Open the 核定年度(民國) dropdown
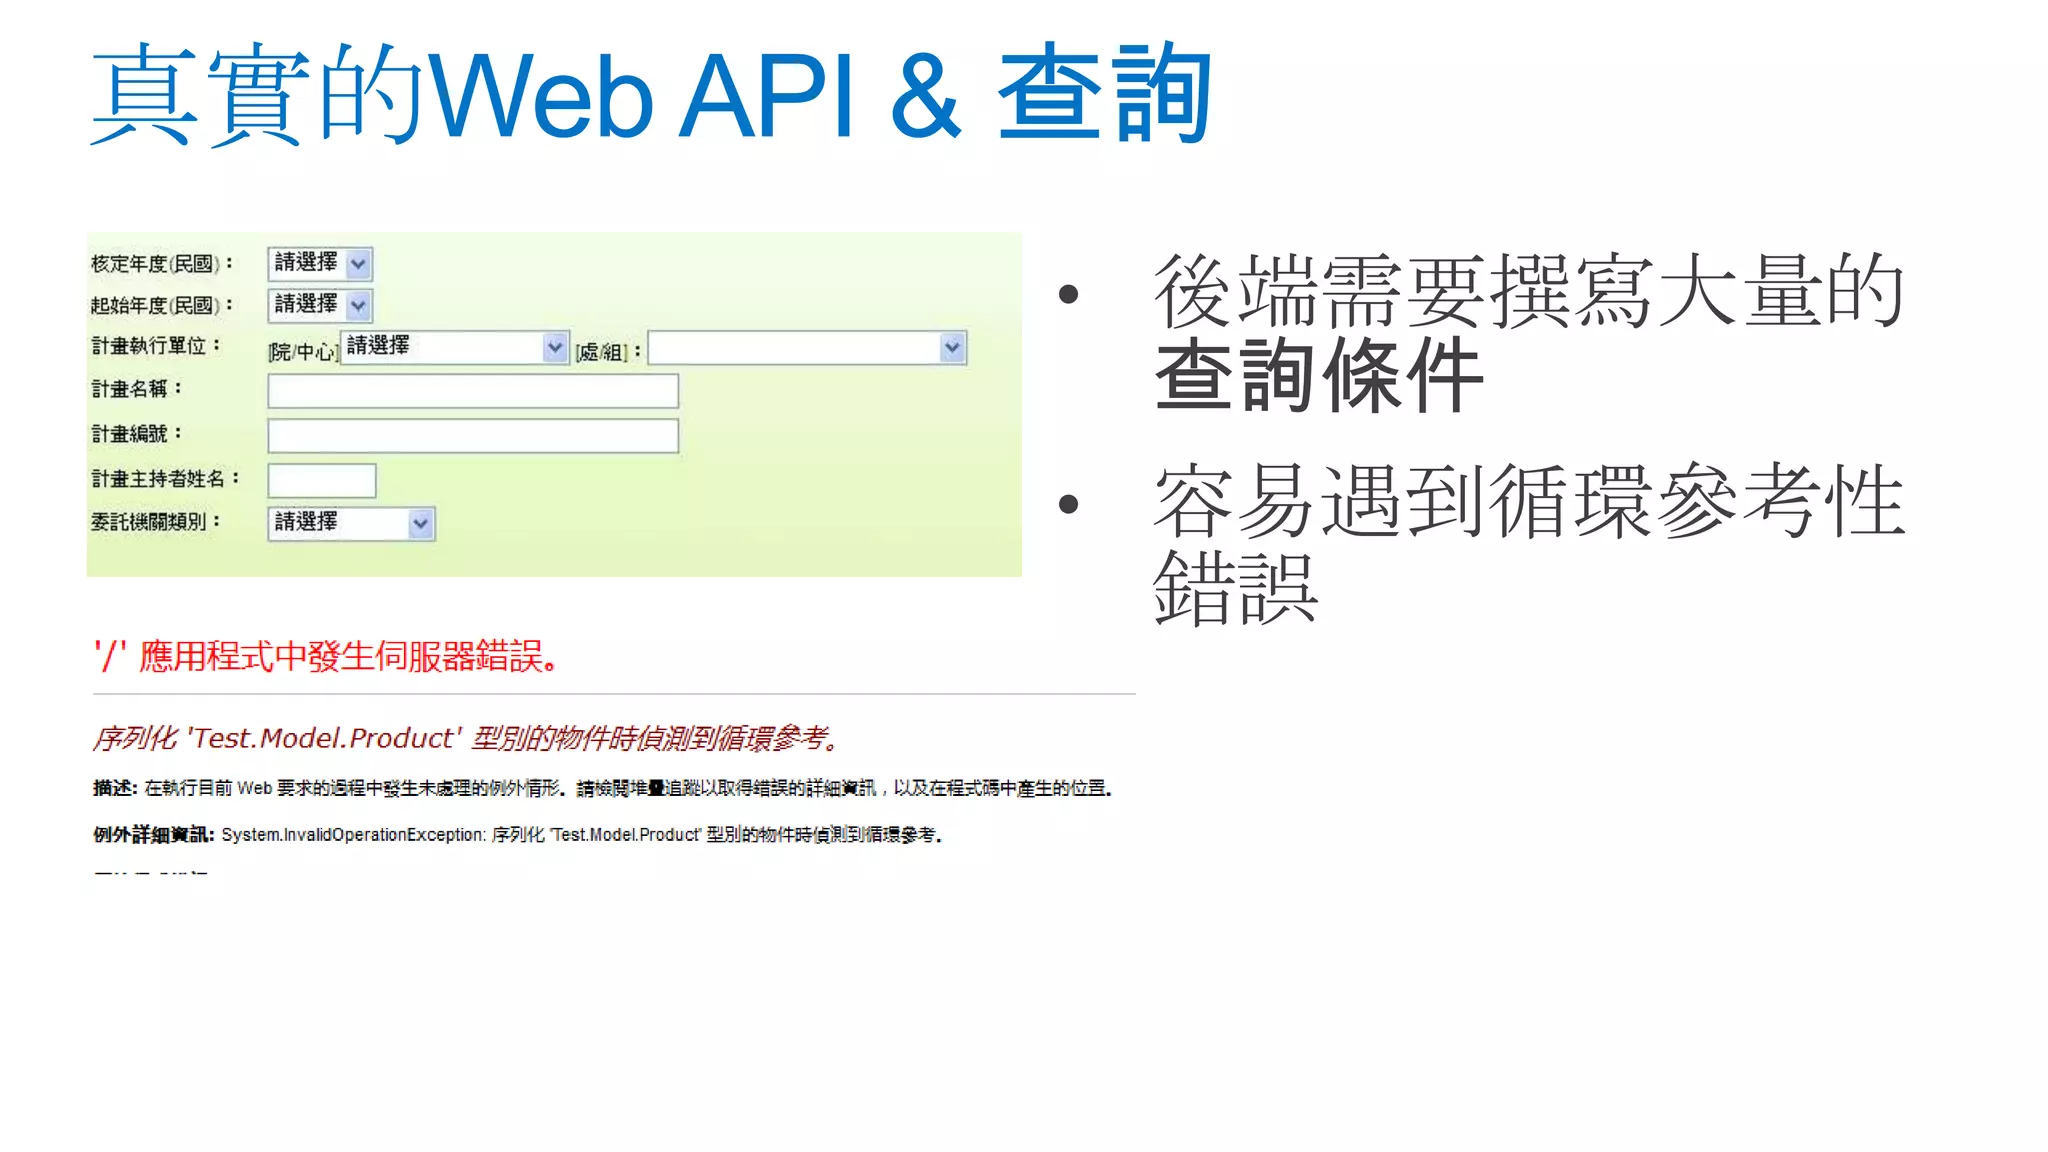This screenshot has width=2048, height=1152. [x=320, y=263]
